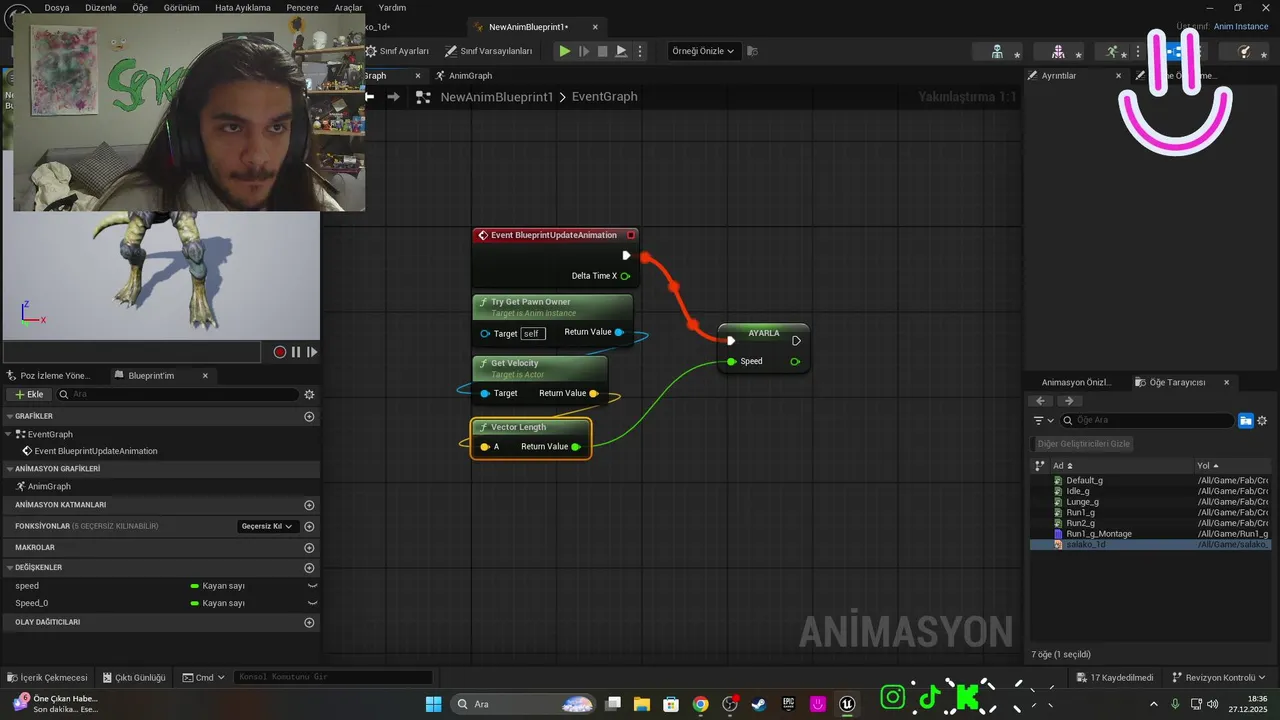This screenshot has width=1280, height=720.
Task: Open Blueprint'im panel settings gear
Action: coord(309,395)
